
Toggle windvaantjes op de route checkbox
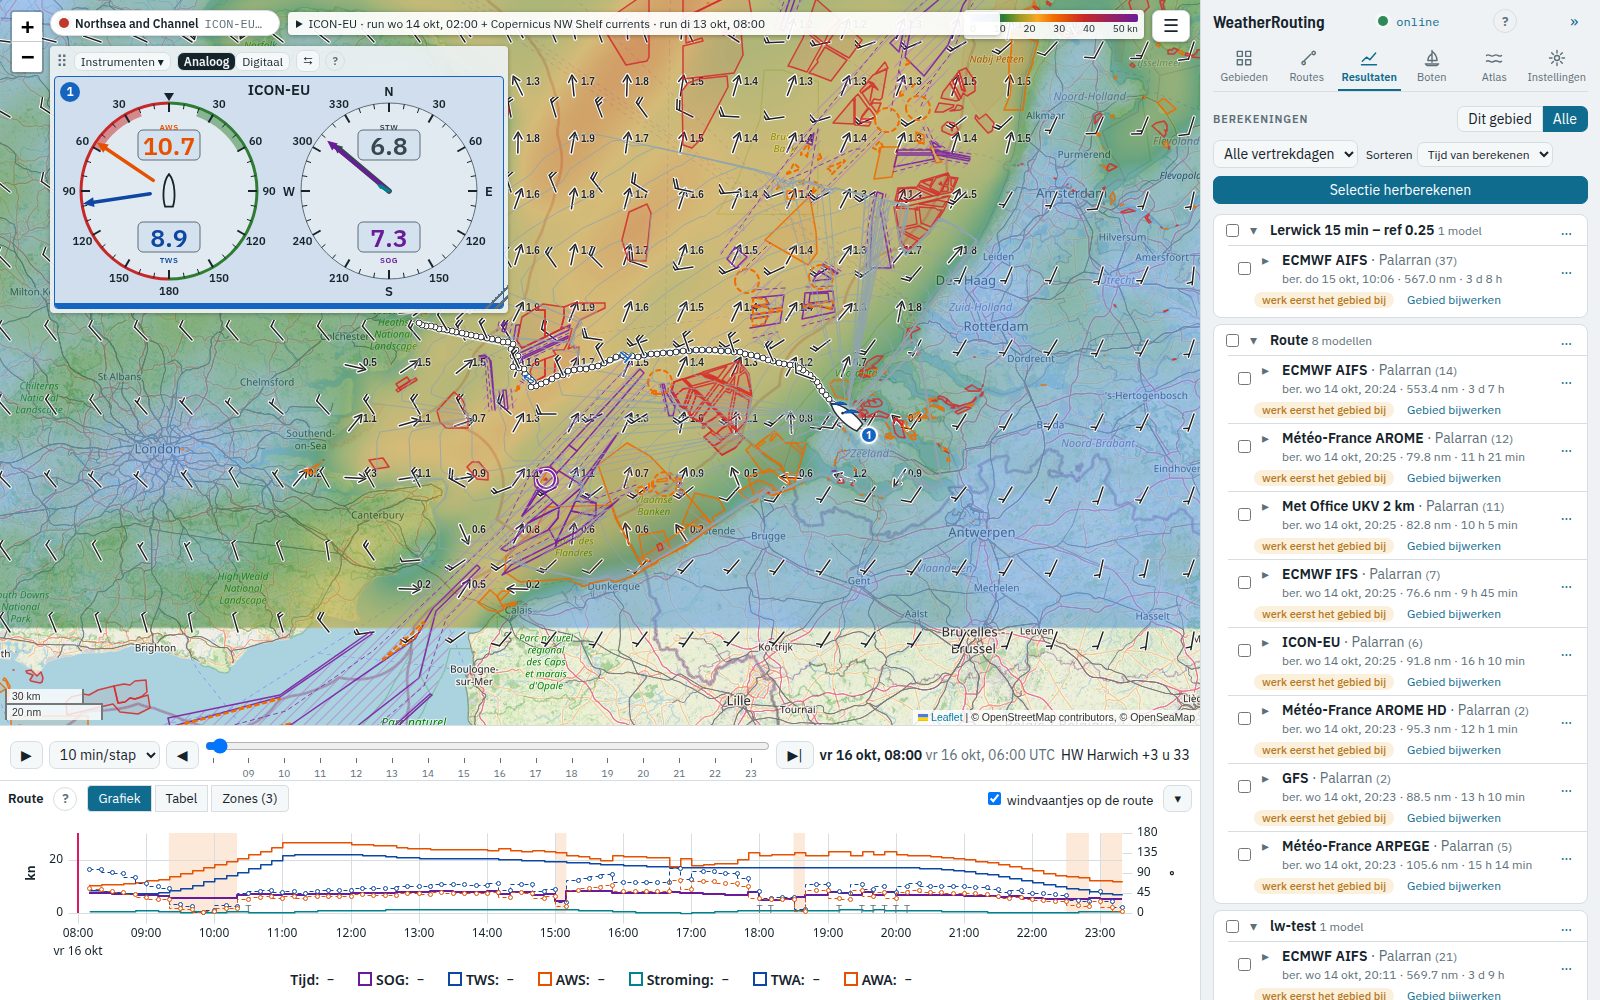click(x=994, y=798)
